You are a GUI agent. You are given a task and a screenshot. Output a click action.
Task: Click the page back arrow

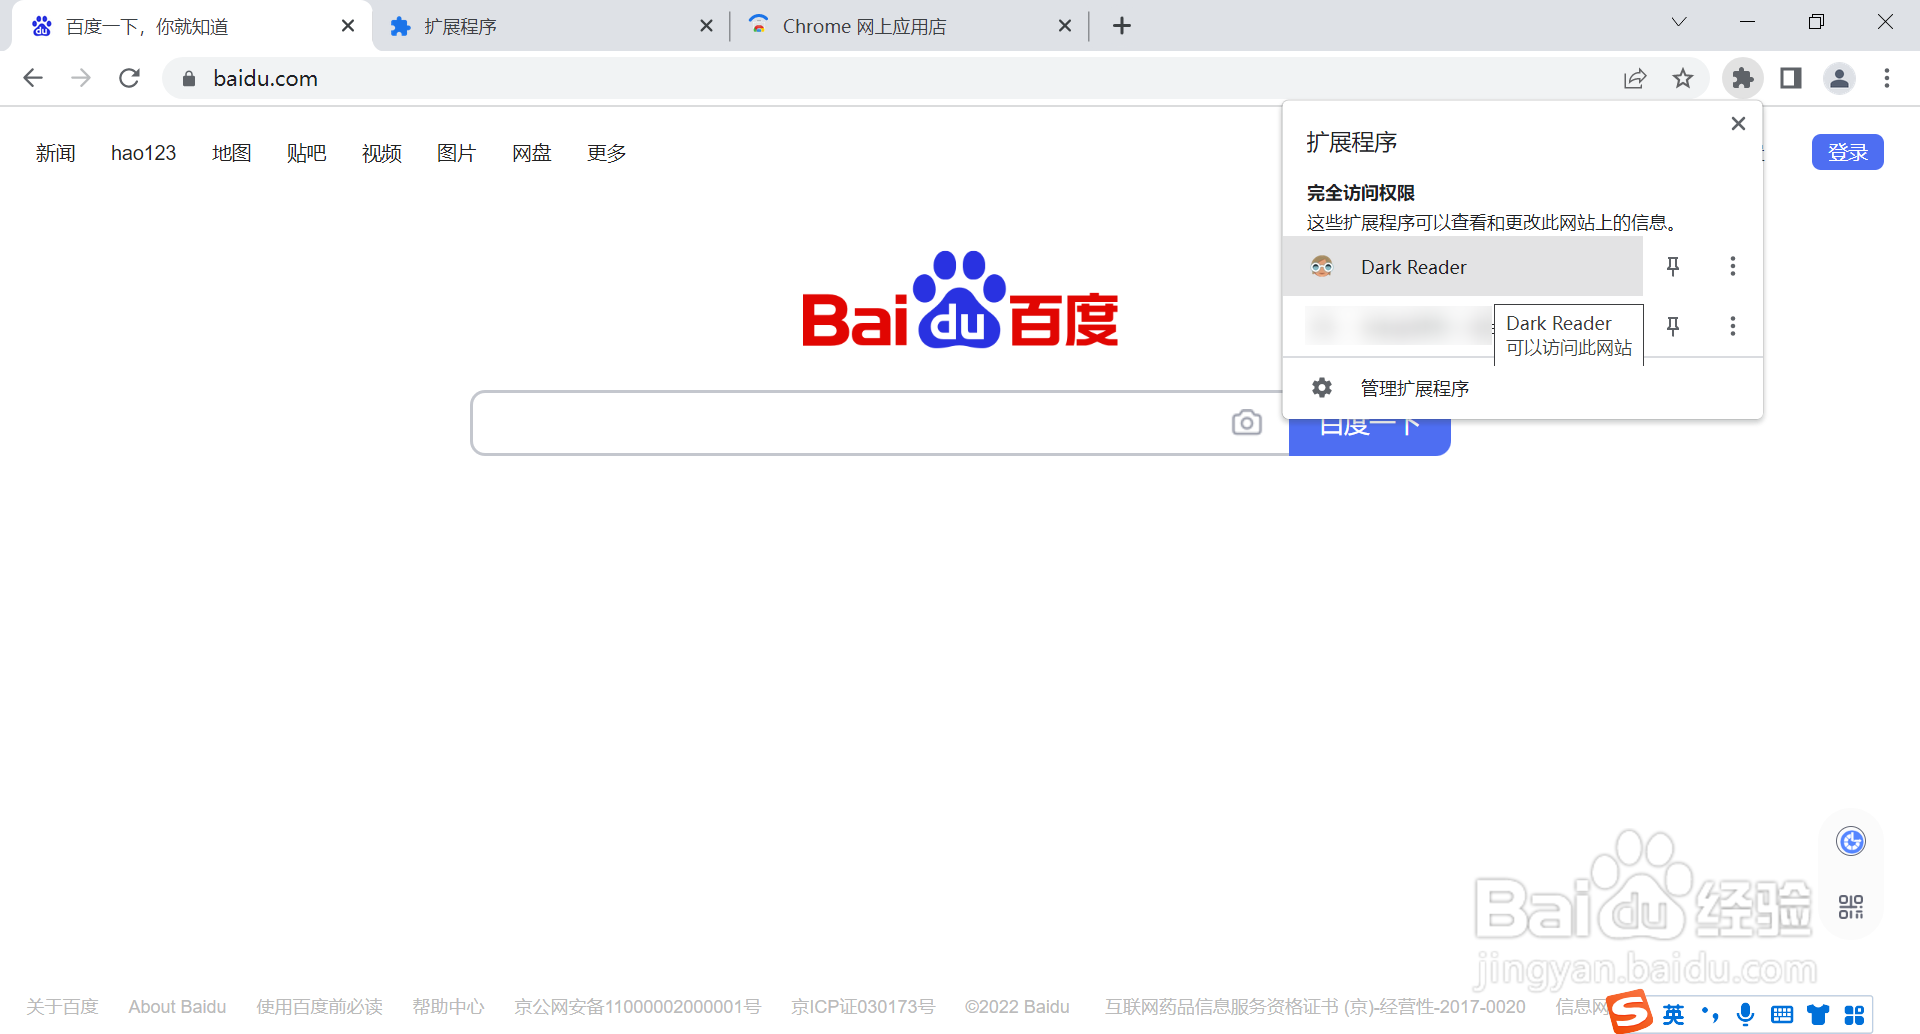(33, 78)
